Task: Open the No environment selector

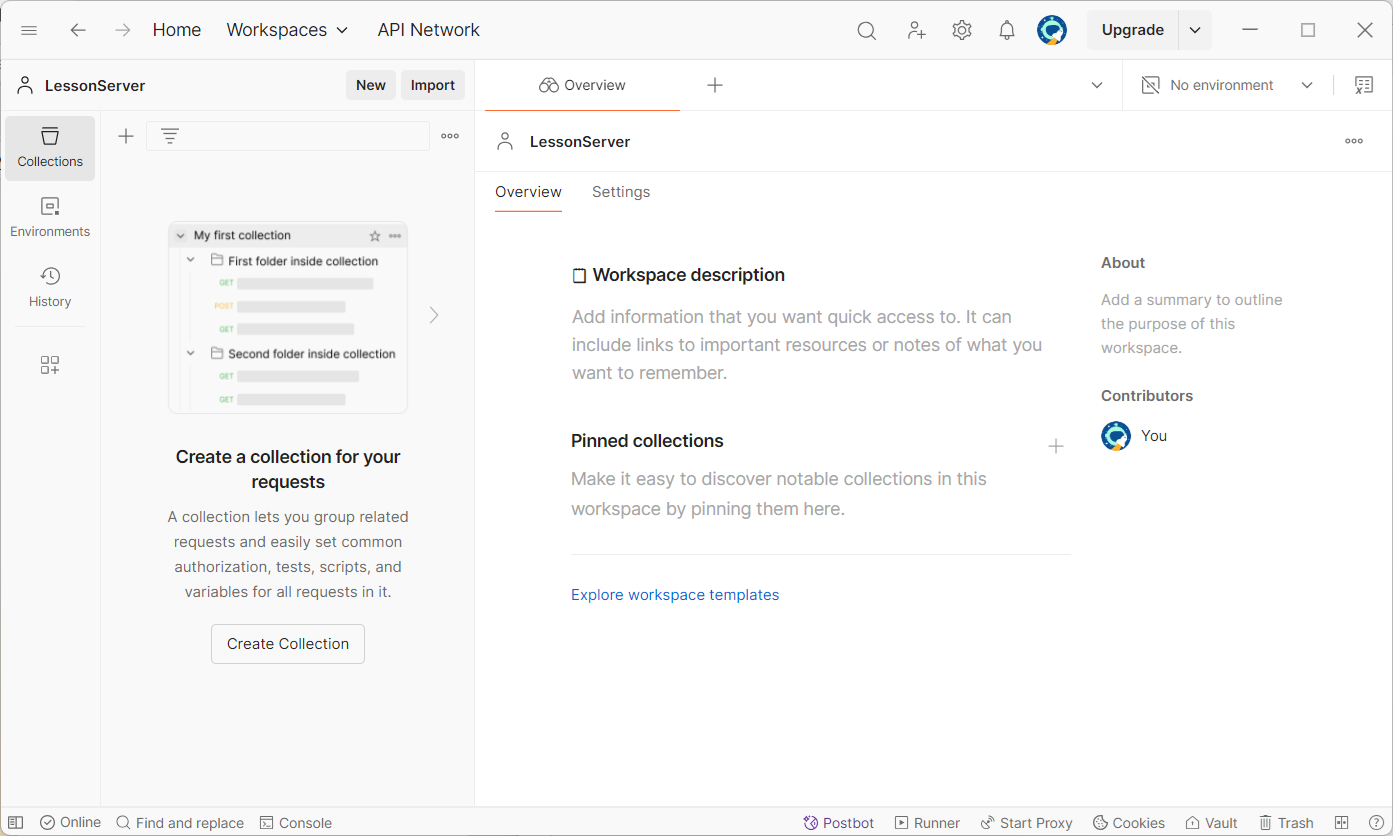Action: [x=1228, y=85]
